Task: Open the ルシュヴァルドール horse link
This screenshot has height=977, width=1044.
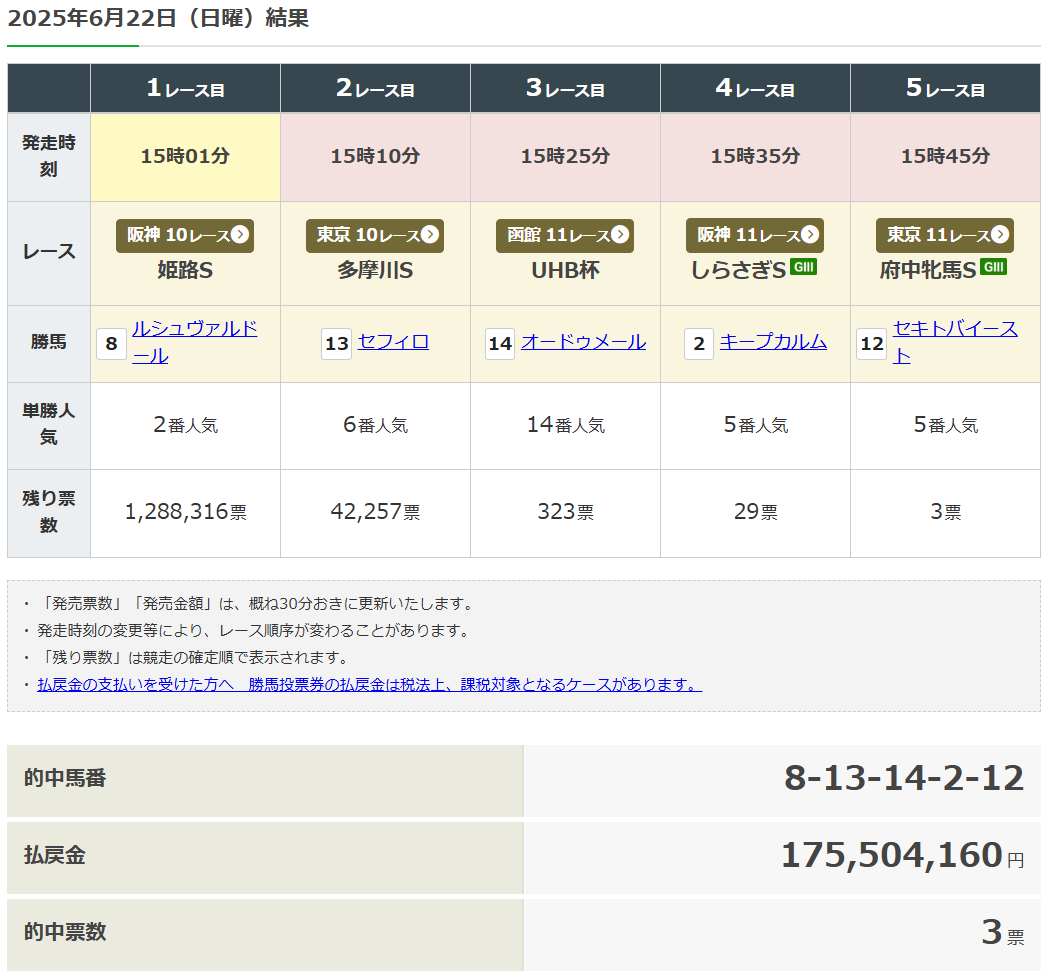Action: pos(194,342)
